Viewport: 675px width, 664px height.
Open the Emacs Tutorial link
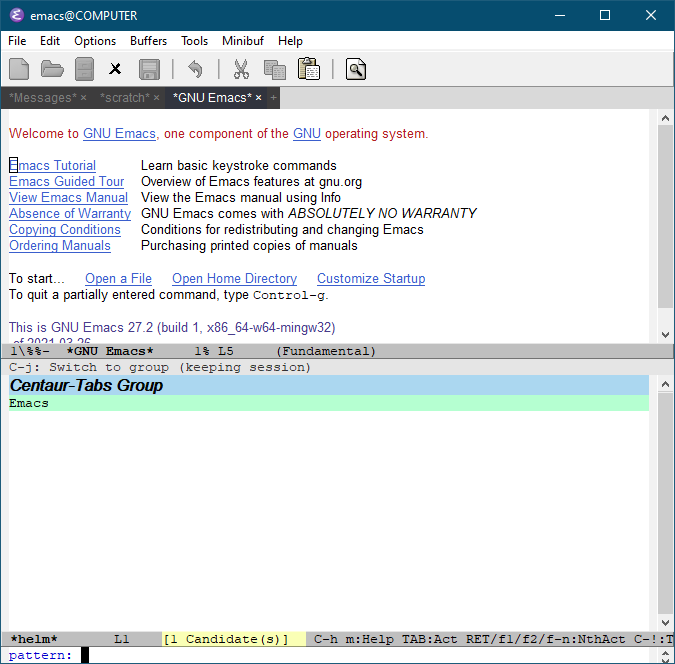click(x=53, y=165)
